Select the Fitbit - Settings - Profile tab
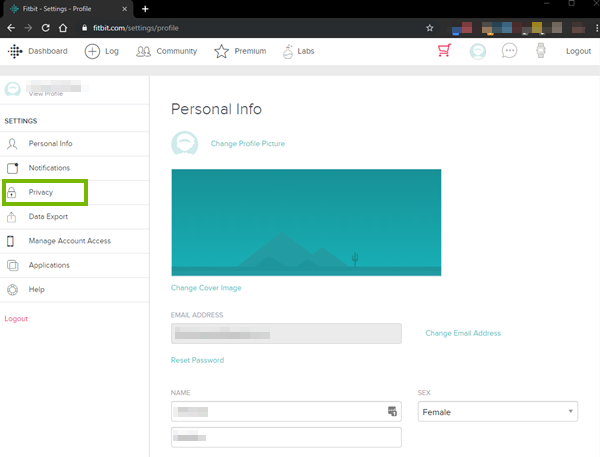This screenshot has width=600, height=457. click(68, 9)
